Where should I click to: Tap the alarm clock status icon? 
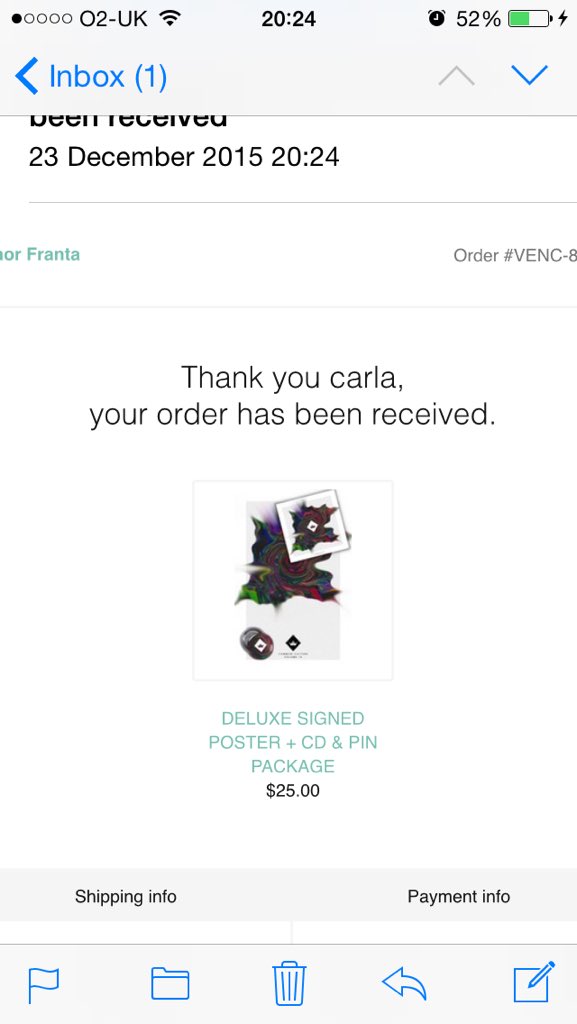pos(437,18)
